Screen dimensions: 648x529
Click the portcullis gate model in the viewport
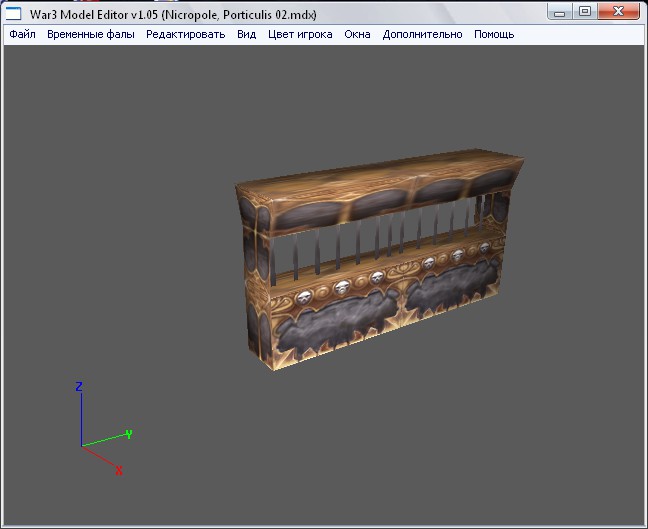[x=378, y=259]
